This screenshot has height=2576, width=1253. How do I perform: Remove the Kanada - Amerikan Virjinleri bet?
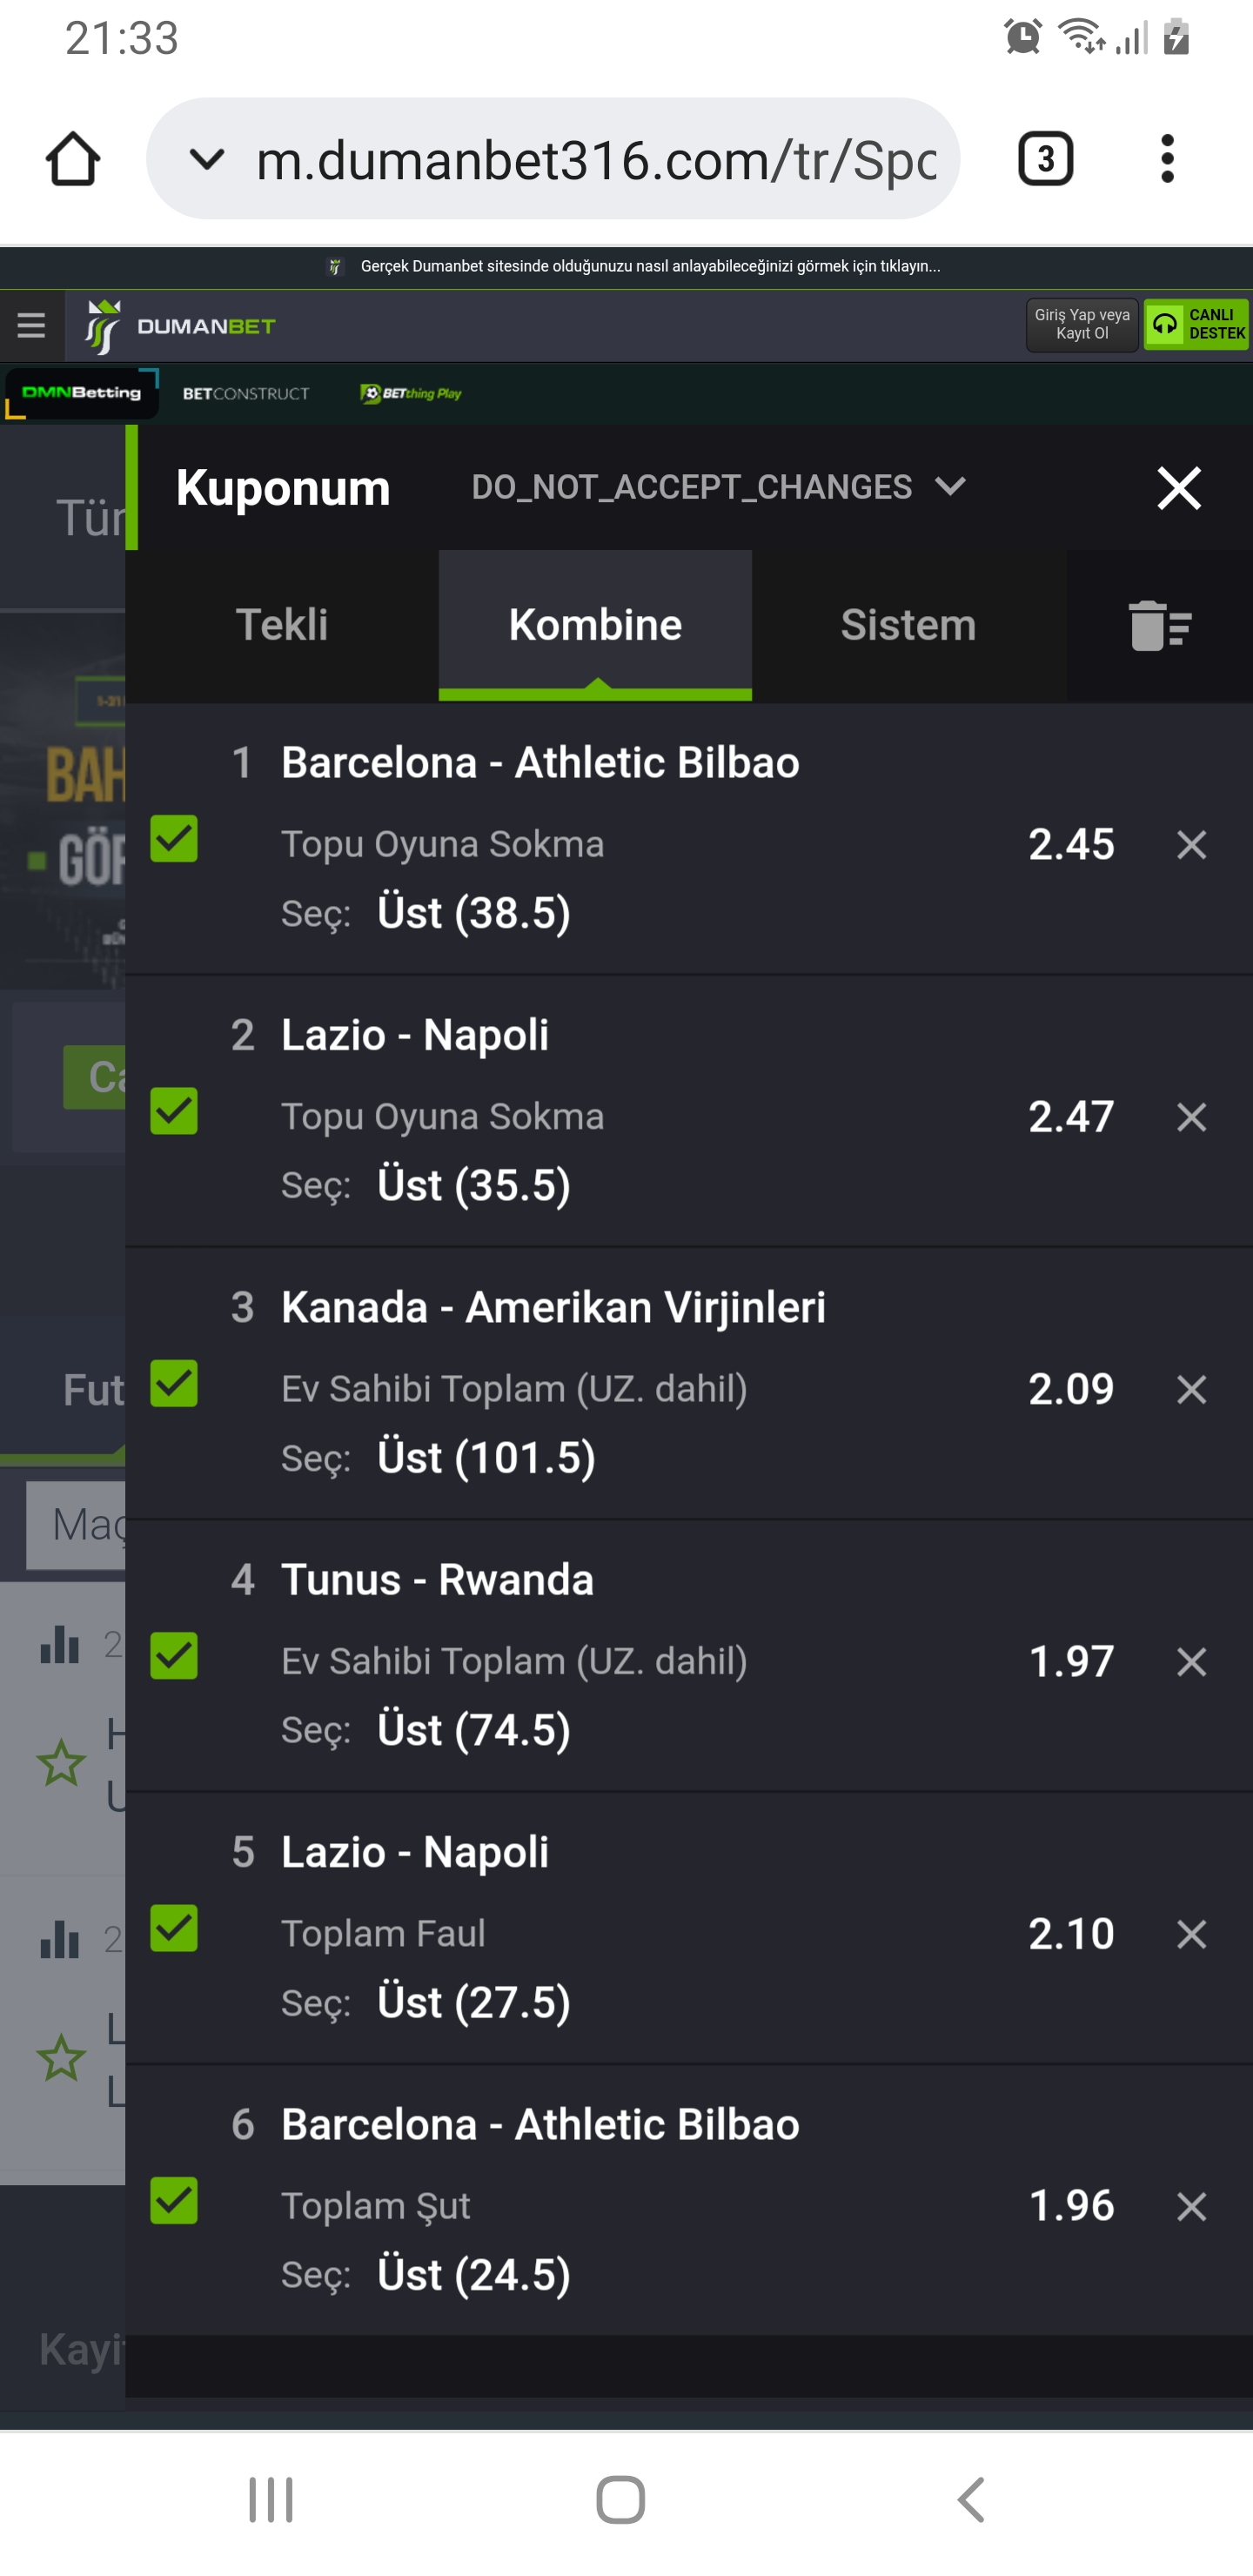pos(1191,1389)
